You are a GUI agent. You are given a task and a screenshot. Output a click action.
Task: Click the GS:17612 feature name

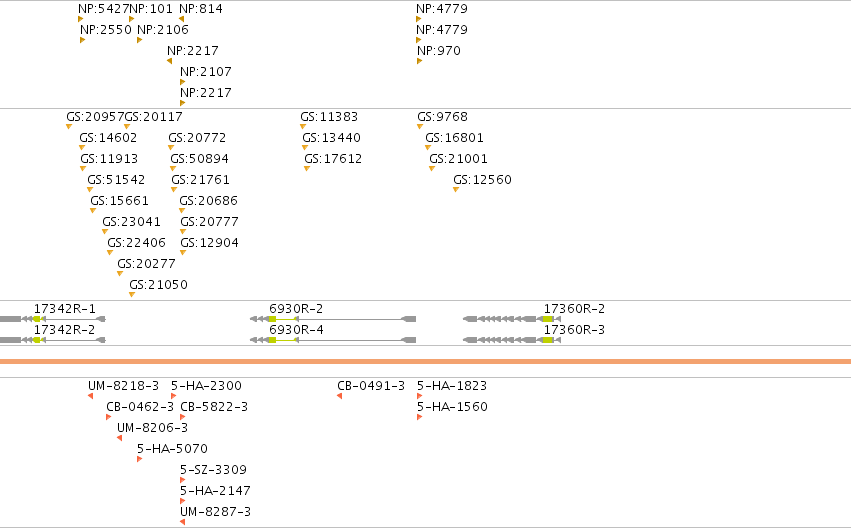coord(333,159)
